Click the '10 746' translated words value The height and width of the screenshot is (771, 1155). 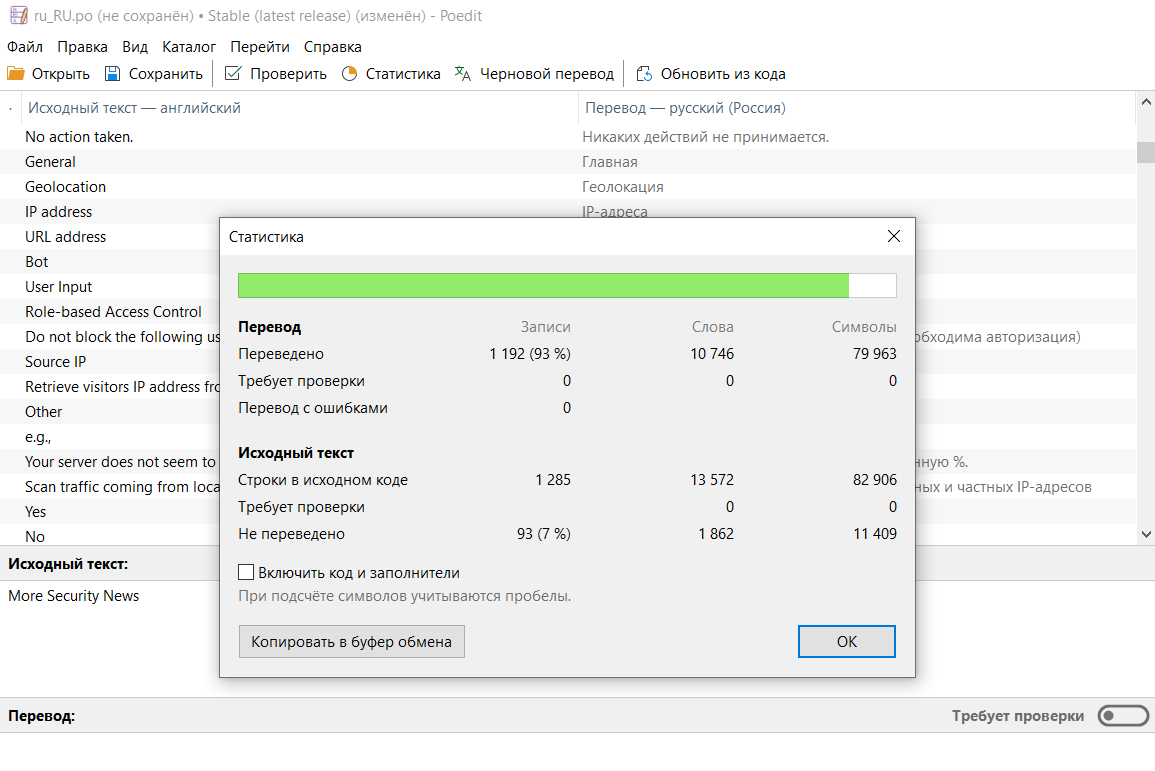pyautogui.click(x=712, y=353)
